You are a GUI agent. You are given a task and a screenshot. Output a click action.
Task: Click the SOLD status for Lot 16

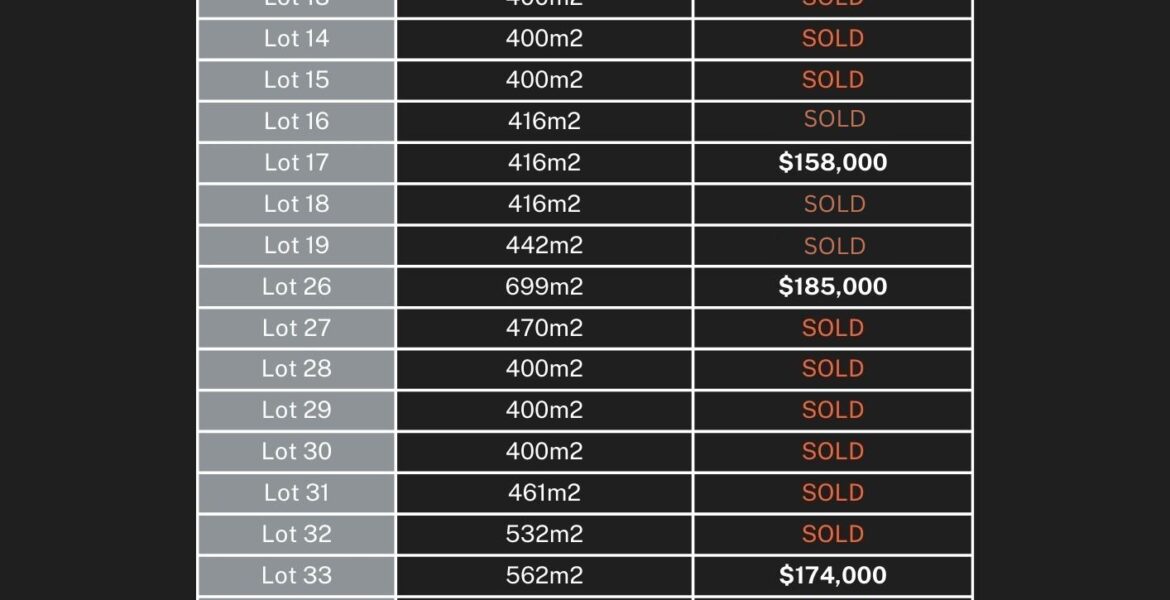(x=832, y=121)
